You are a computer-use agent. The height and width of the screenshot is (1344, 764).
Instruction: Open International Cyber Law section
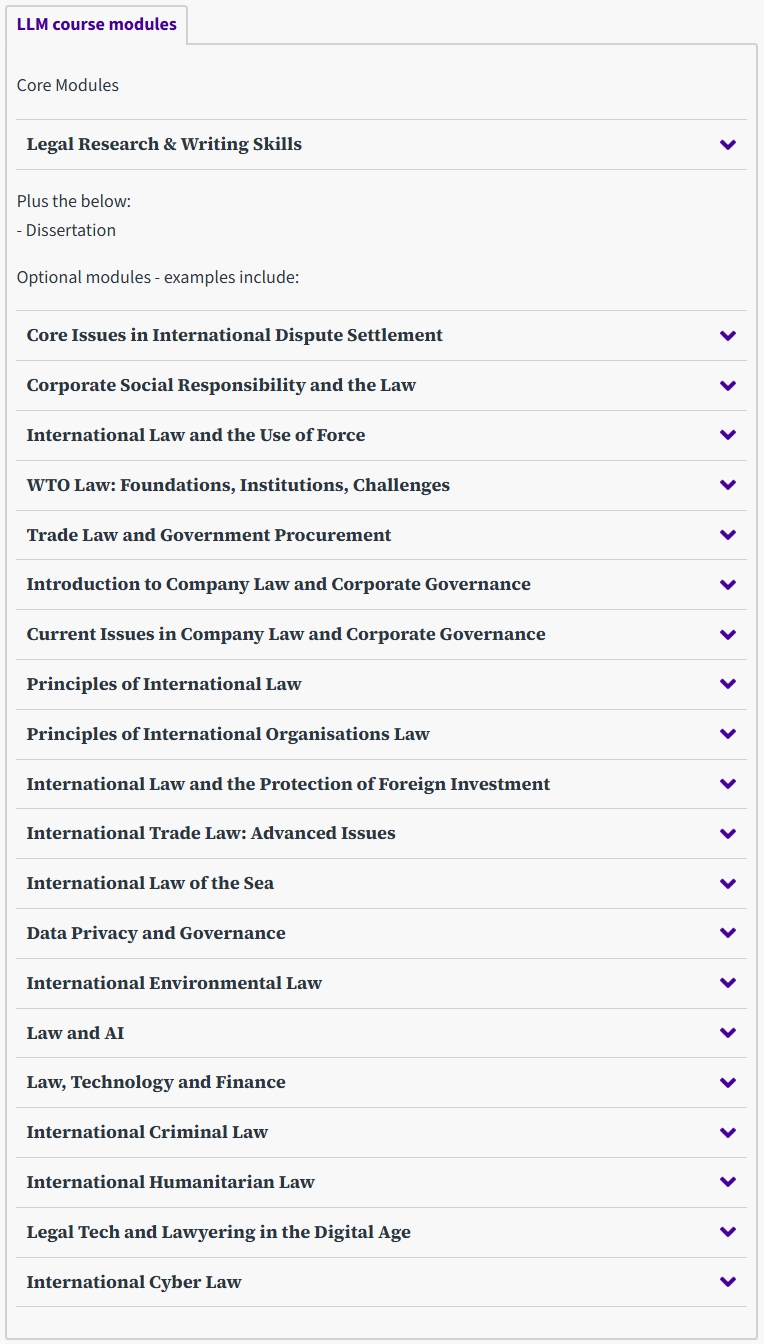pos(134,1282)
